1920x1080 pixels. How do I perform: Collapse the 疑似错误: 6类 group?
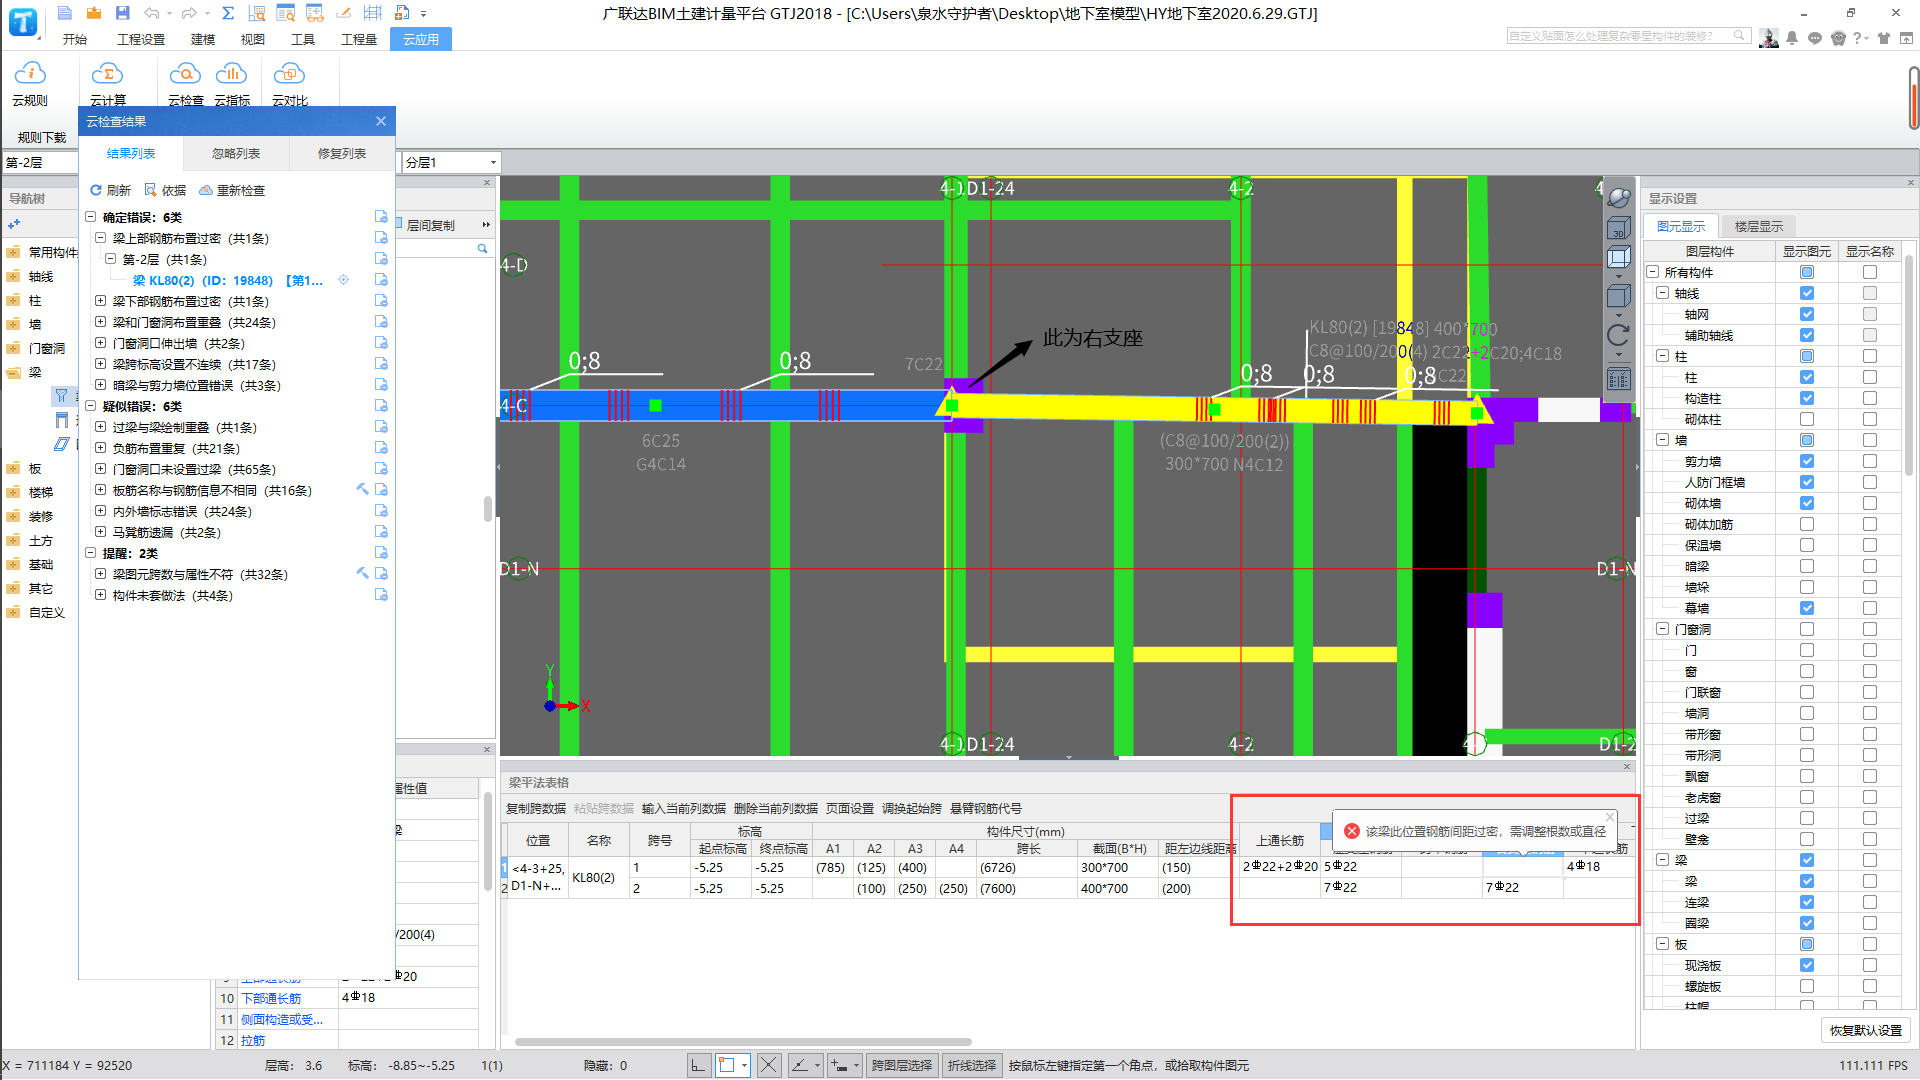[x=90, y=406]
